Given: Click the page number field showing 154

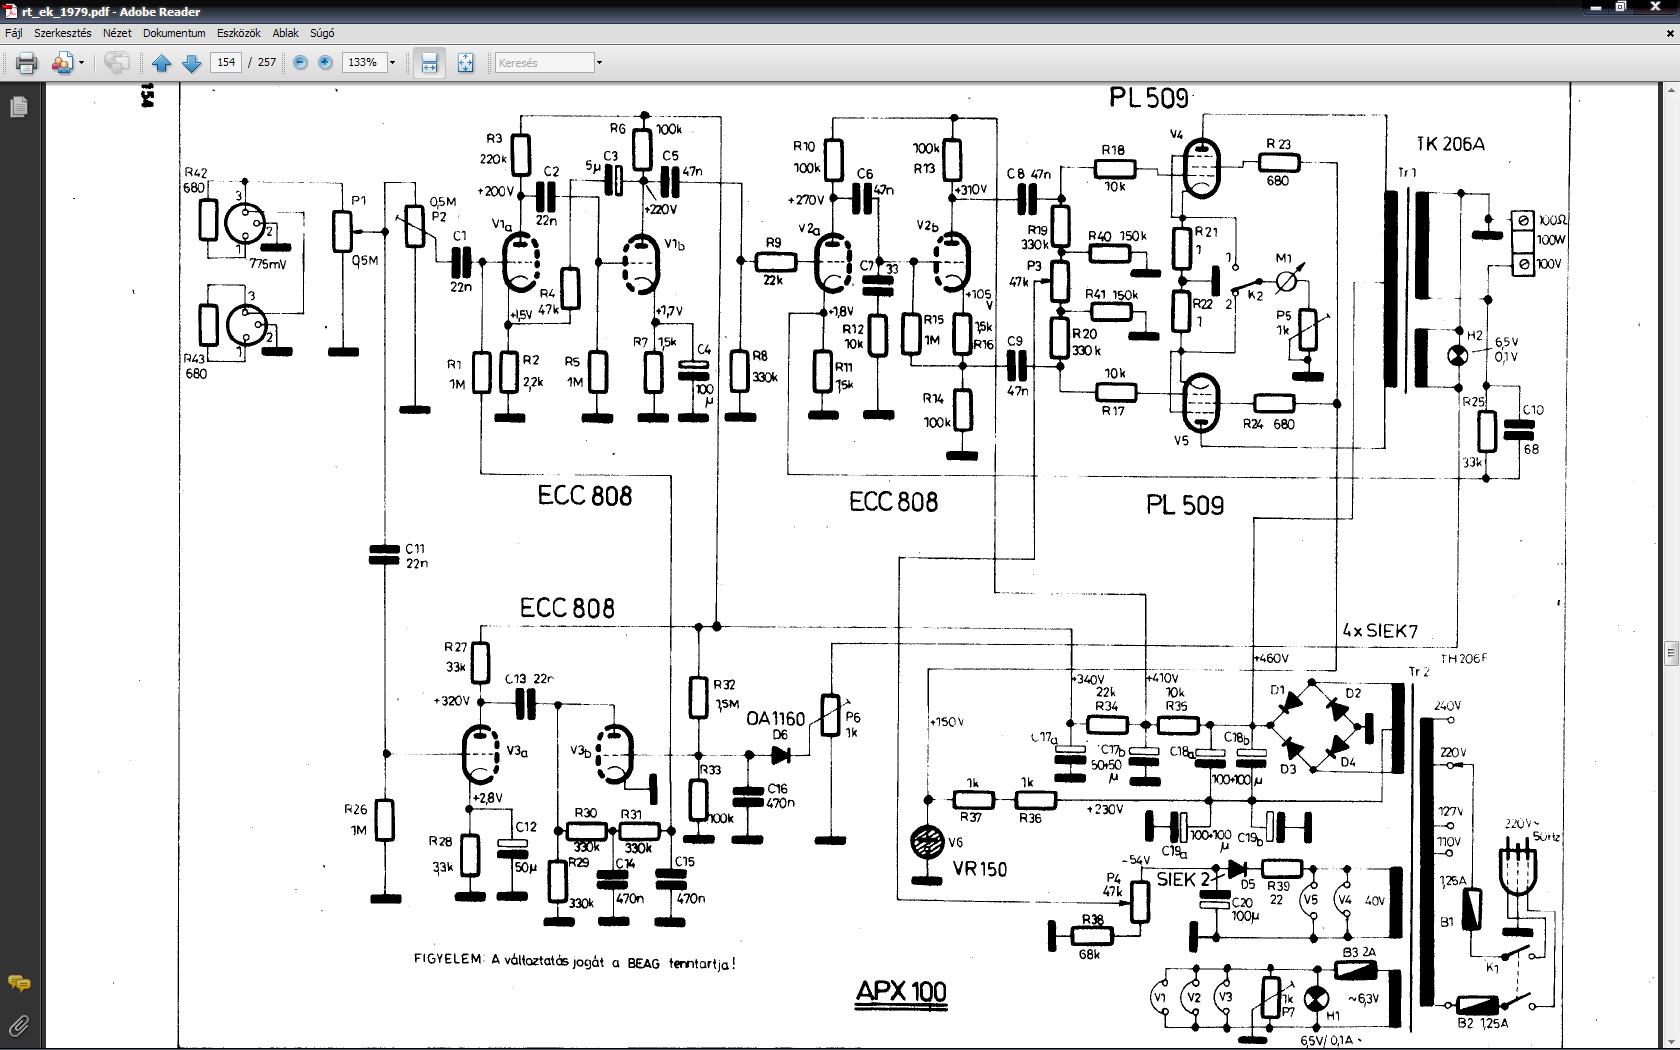Looking at the screenshot, I should [x=226, y=62].
